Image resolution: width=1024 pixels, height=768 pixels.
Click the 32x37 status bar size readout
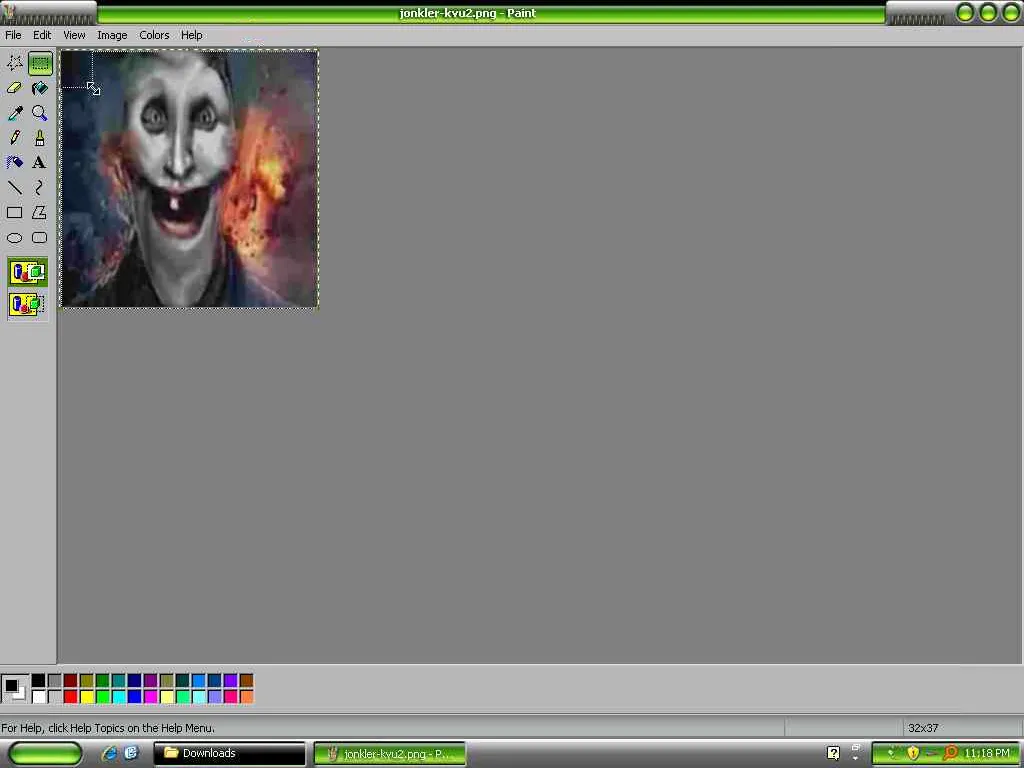923,728
